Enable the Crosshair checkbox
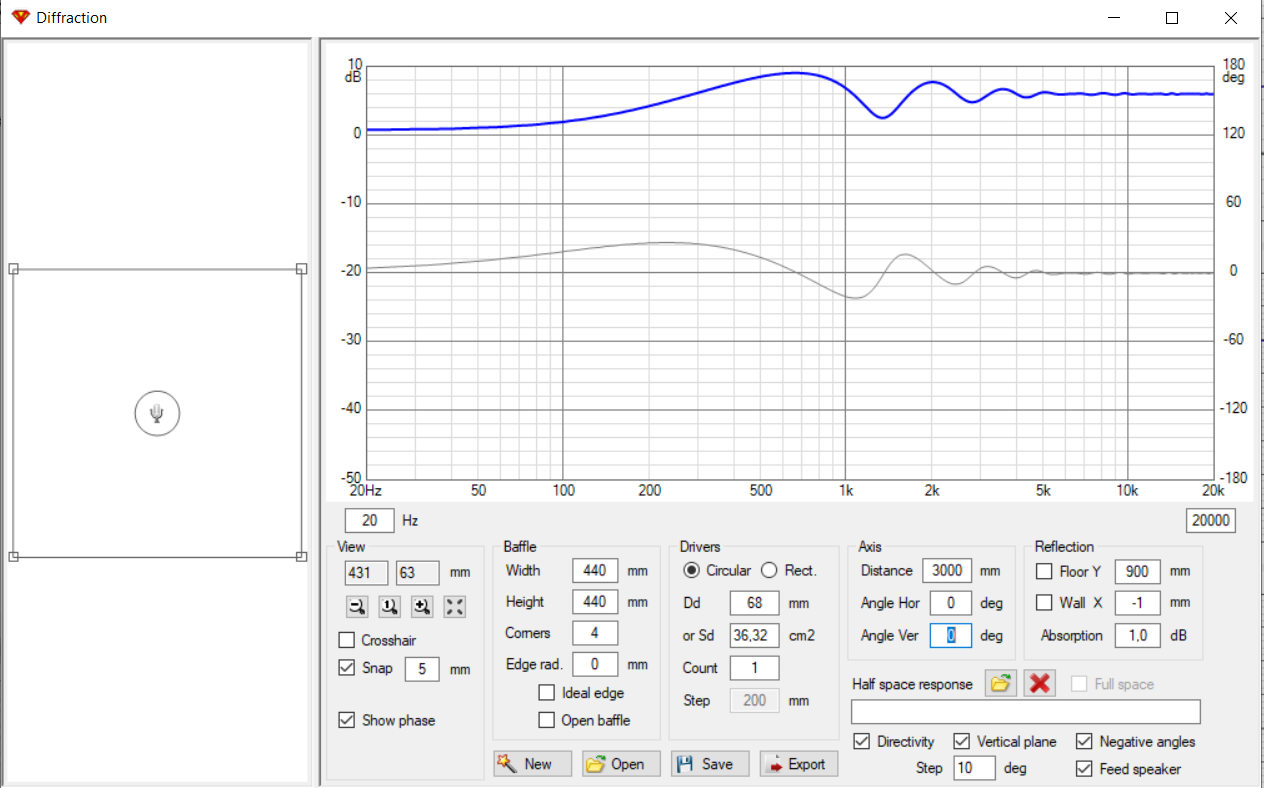This screenshot has height=788, width=1264. point(347,640)
